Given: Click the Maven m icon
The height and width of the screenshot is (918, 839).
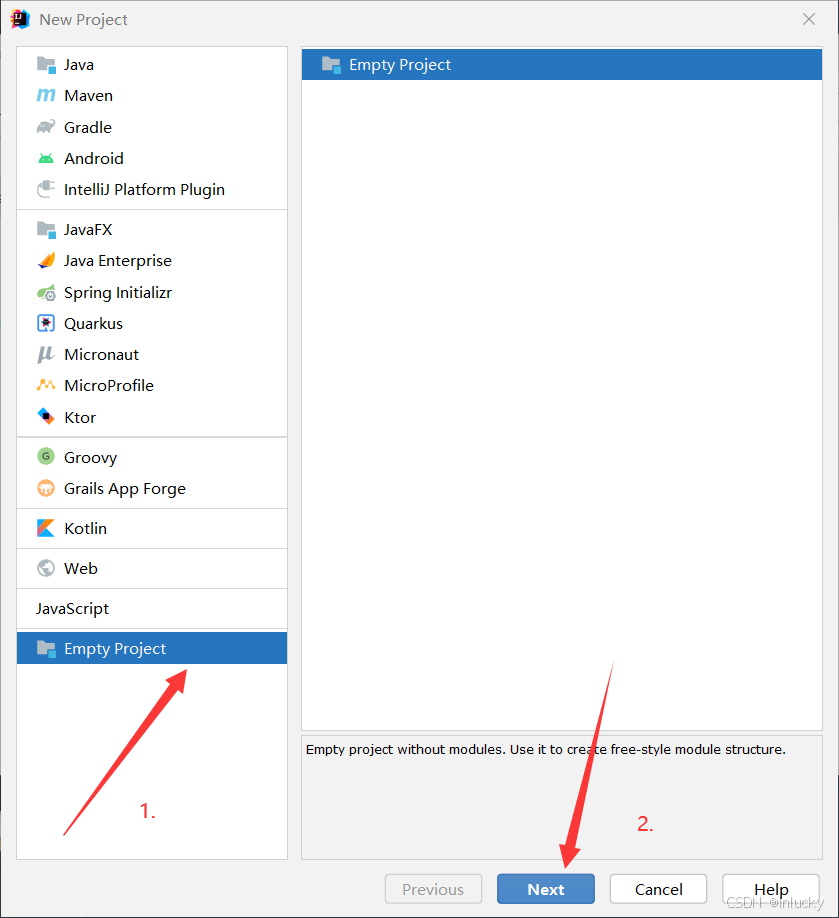Looking at the screenshot, I should click(x=46, y=95).
